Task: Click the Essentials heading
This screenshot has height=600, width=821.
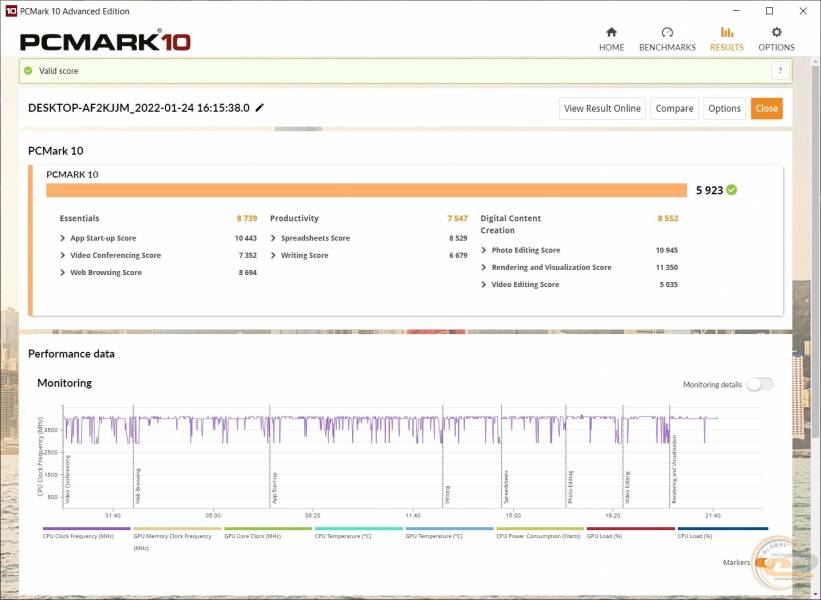Action: pos(79,218)
